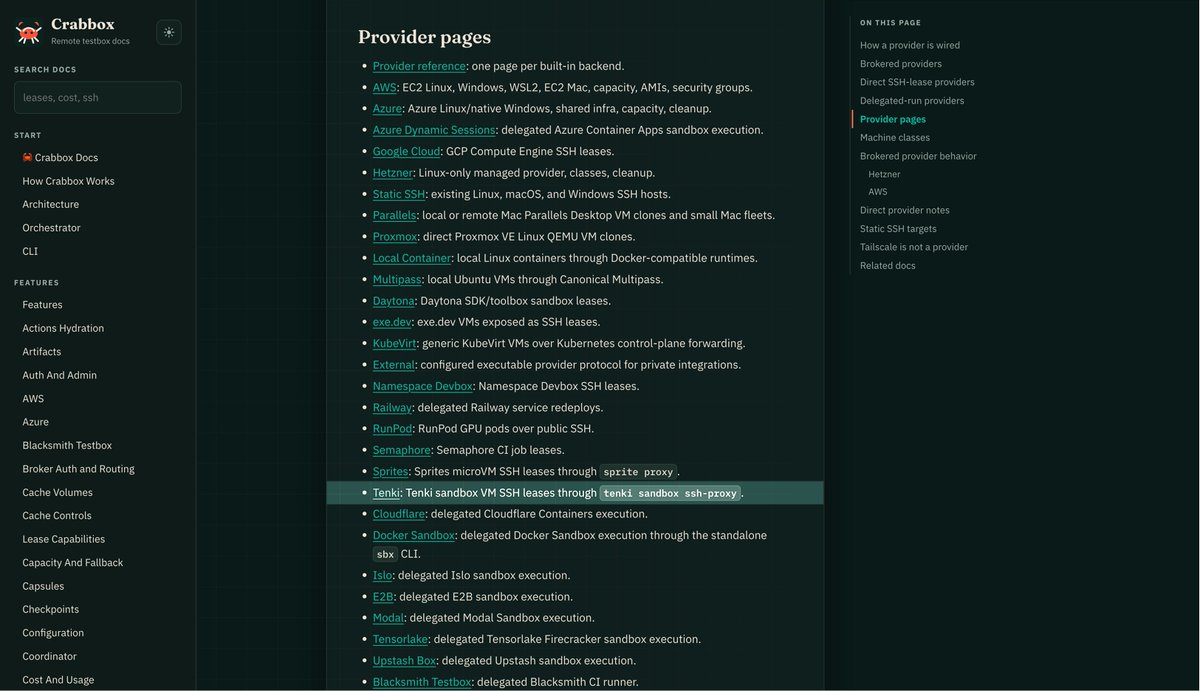Viewport: 1200px width, 691px height.
Task: Open Orchestrator sidebar page
Action: 51,228
